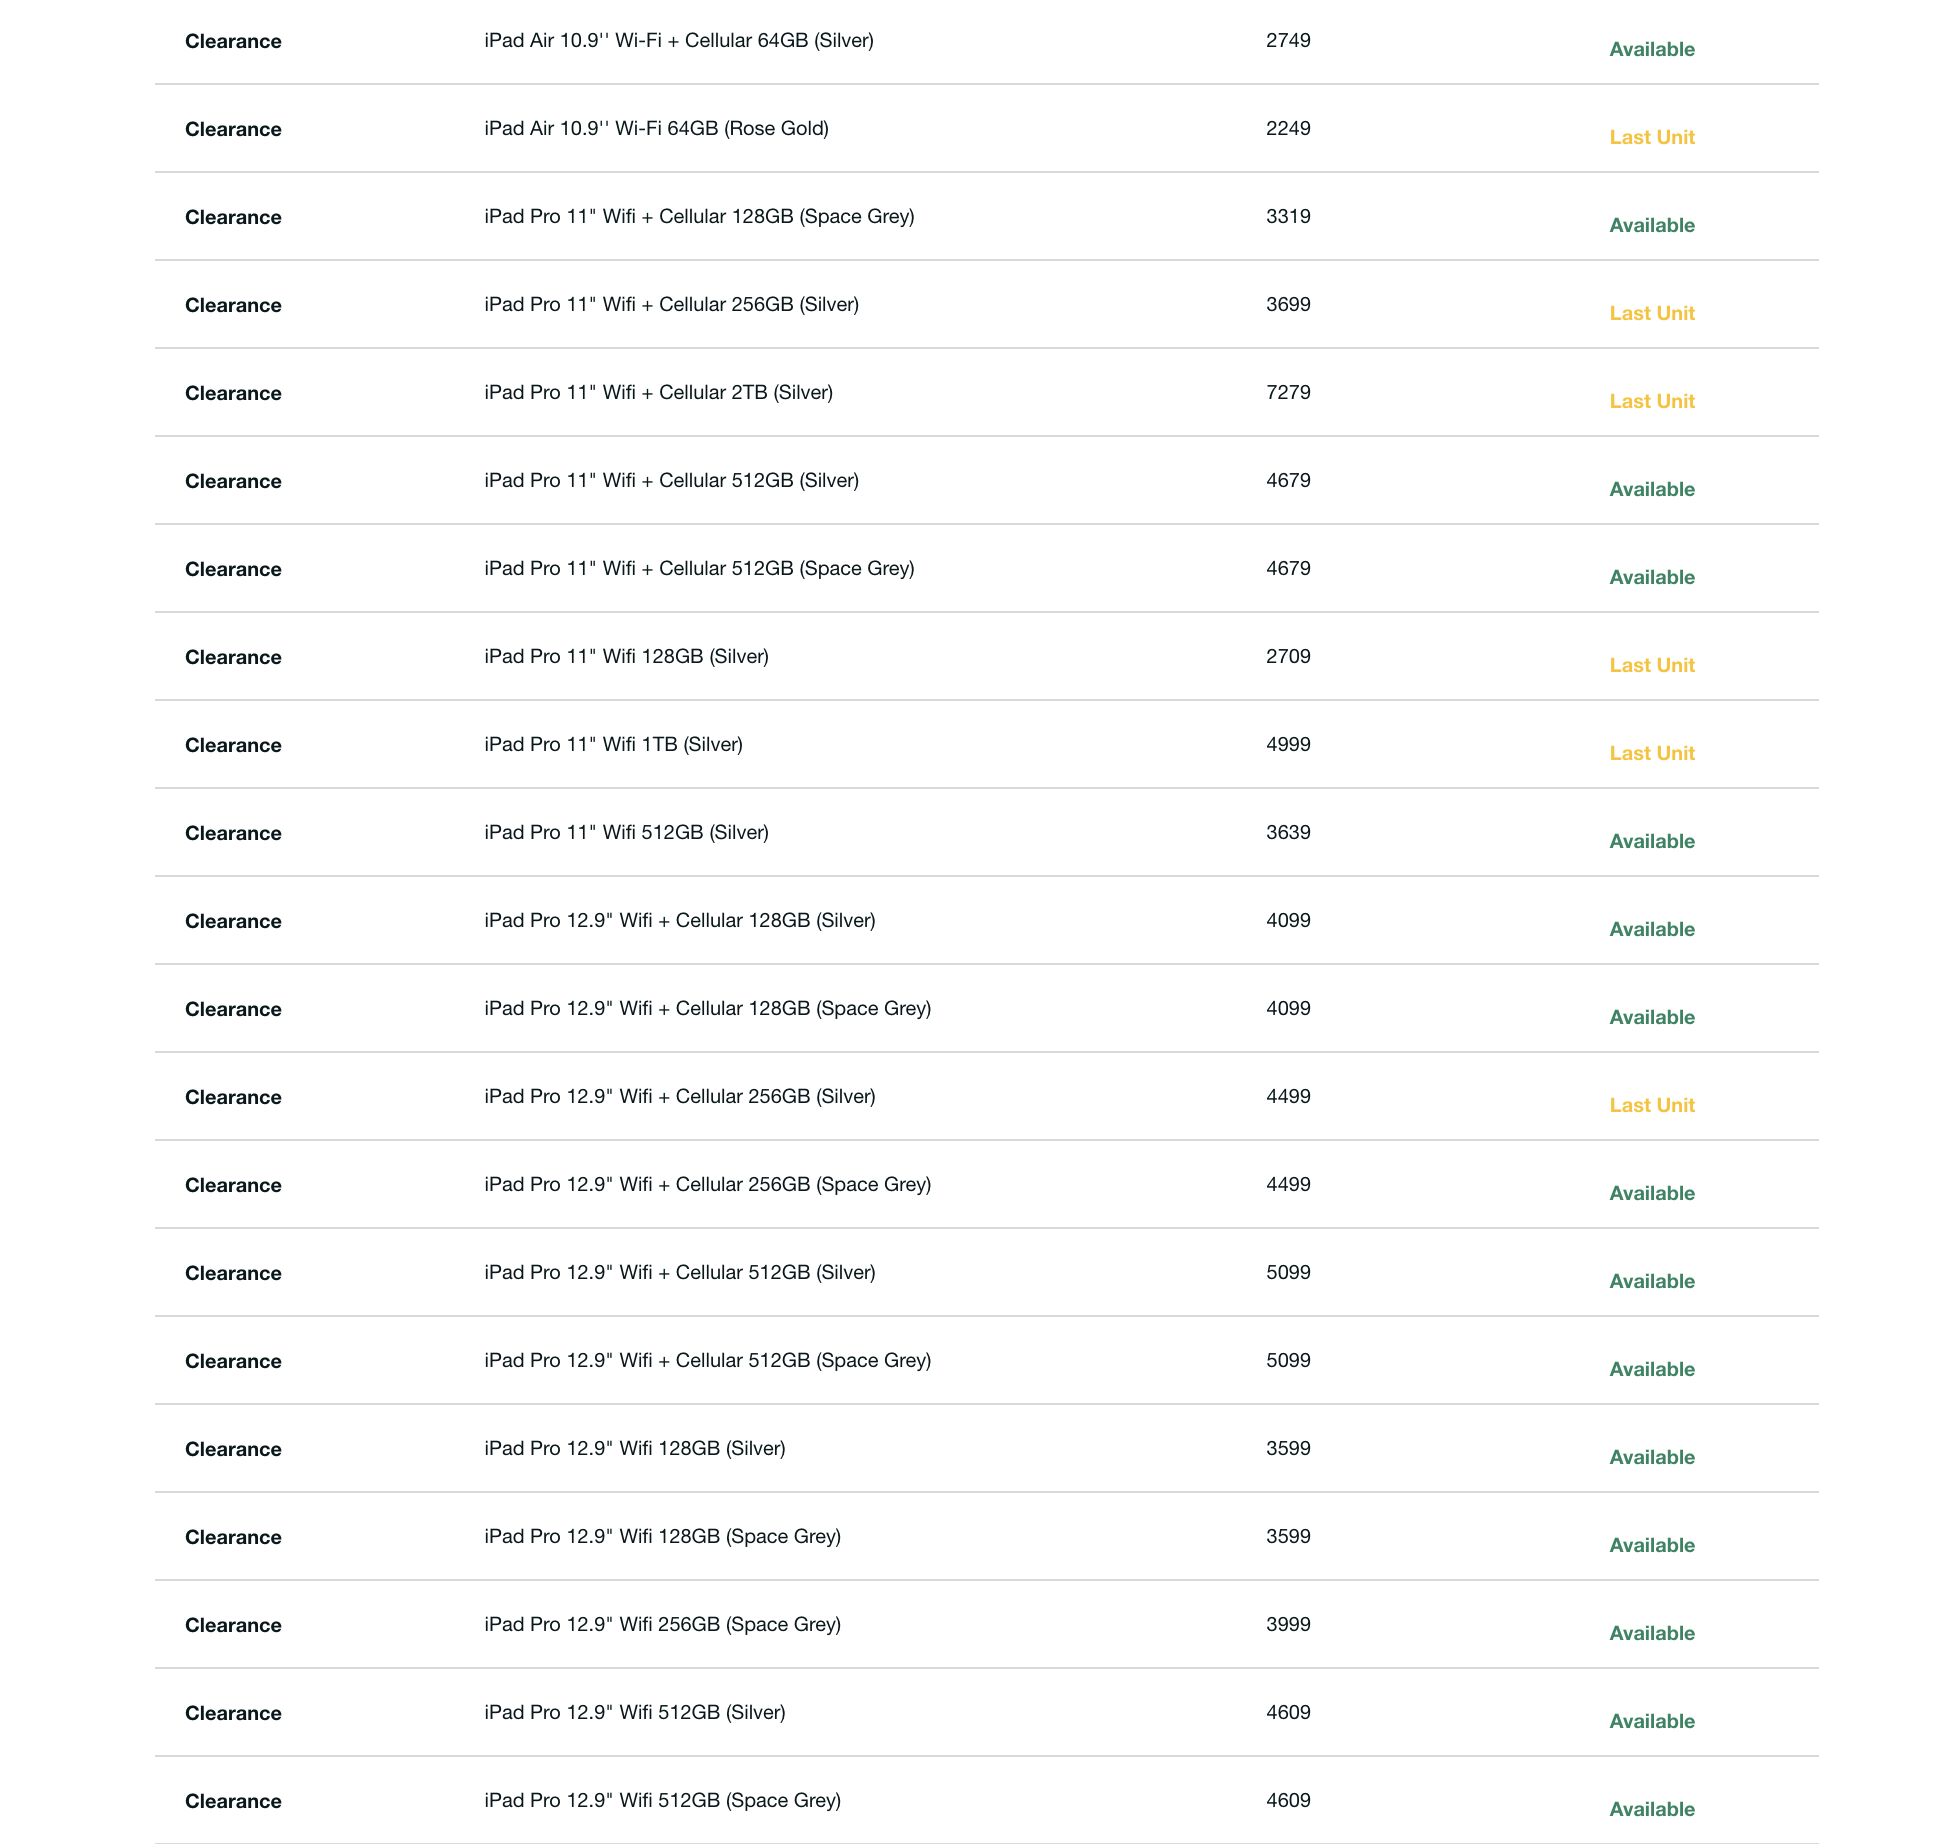This screenshot has width=1960, height=1848.
Task: Select iPad Air Wi-Fi + Cellular 64GB Silver
Action: pos(678,41)
